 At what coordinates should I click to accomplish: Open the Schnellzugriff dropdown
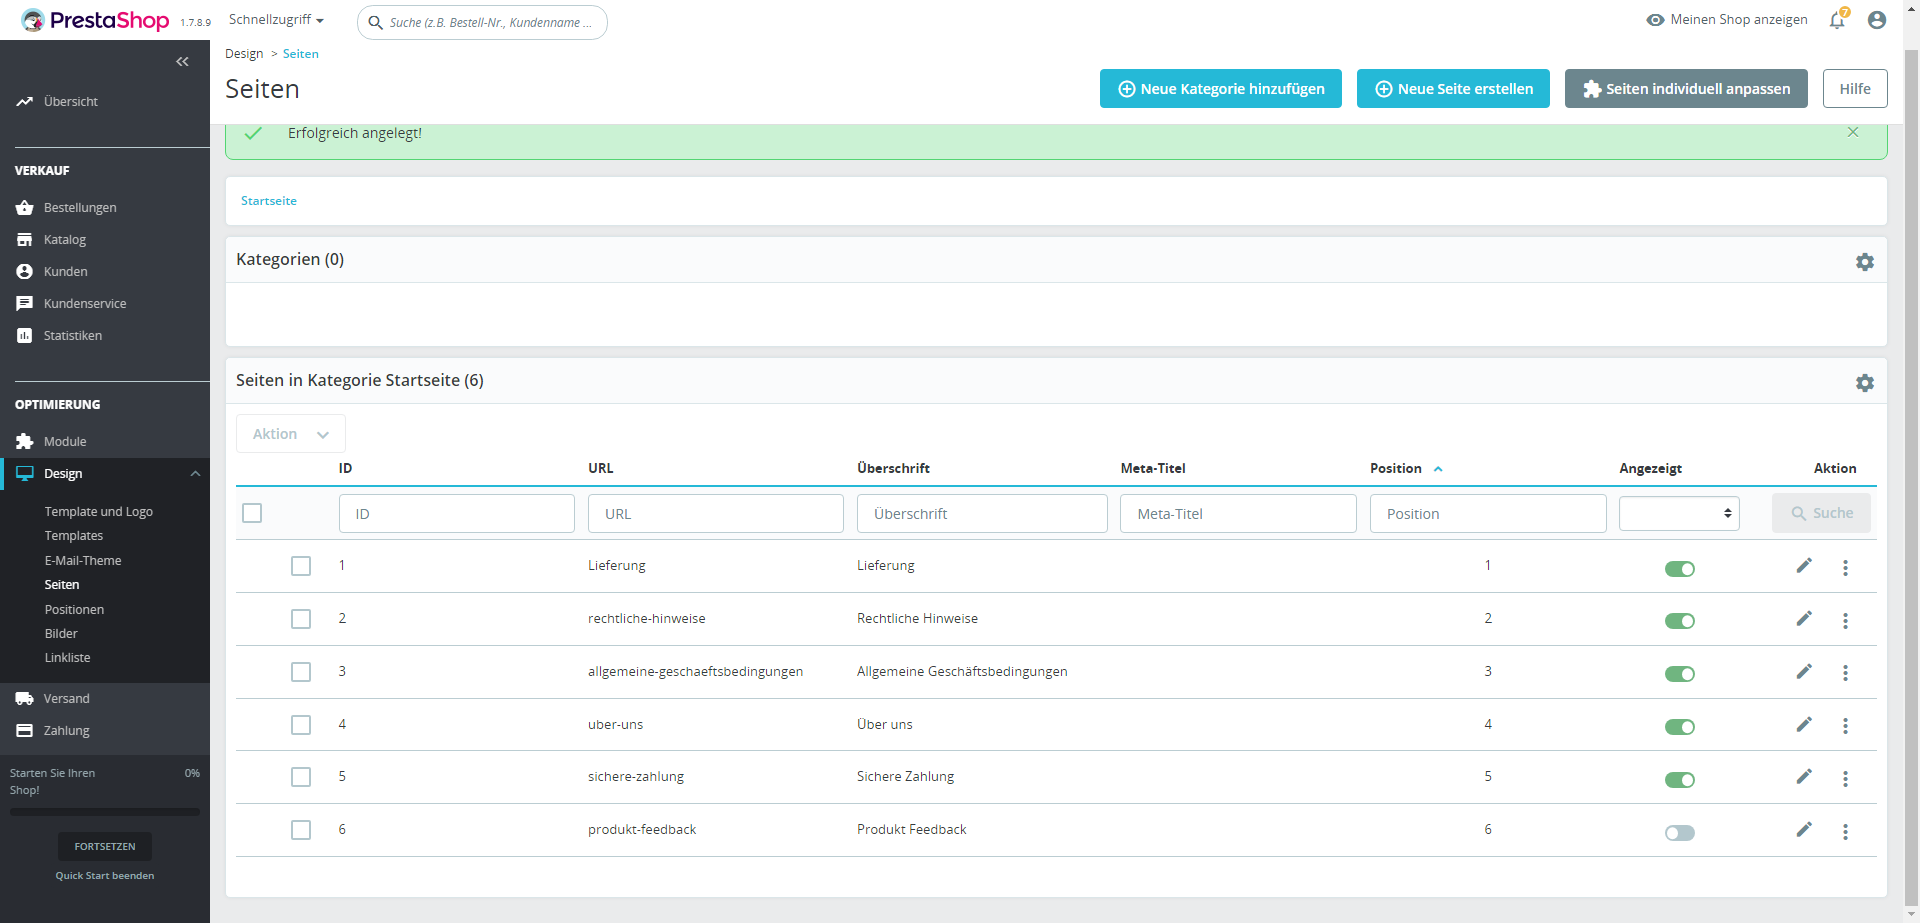pyautogui.click(x=276, y=20)
